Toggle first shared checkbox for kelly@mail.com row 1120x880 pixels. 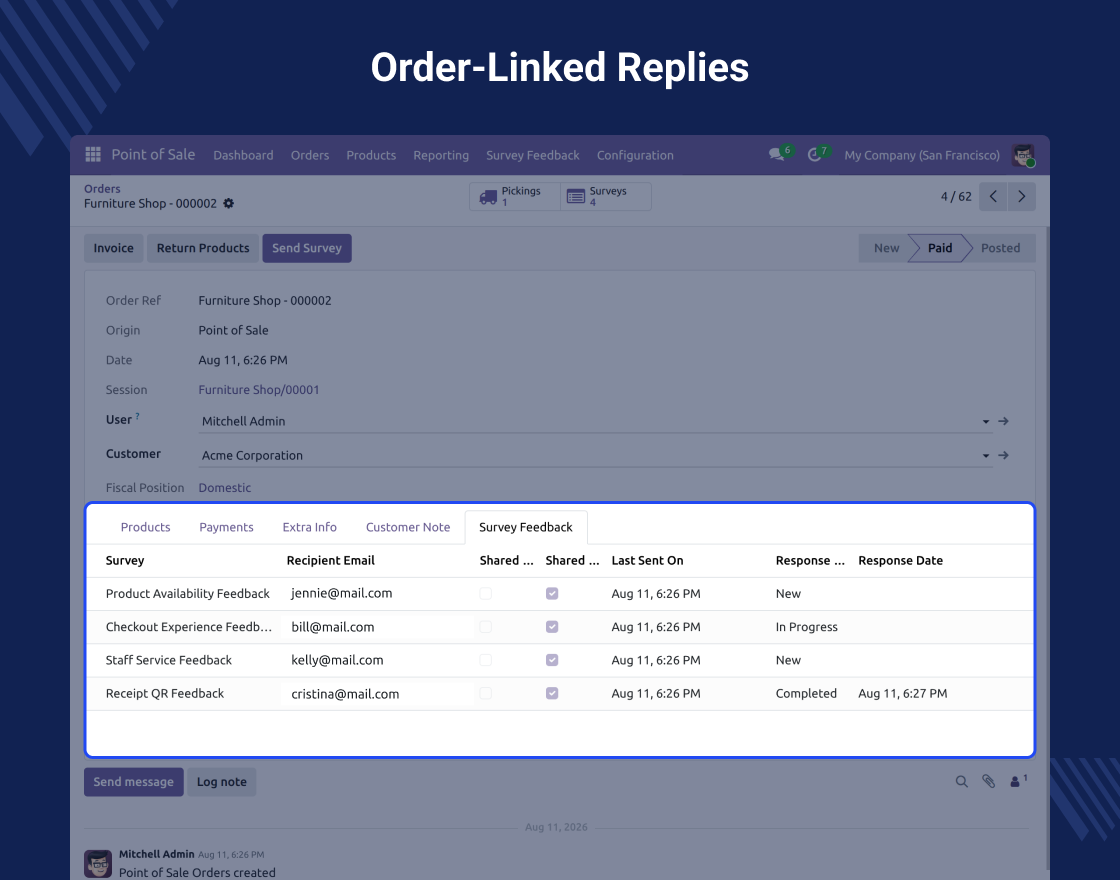[x=486, y=660]
